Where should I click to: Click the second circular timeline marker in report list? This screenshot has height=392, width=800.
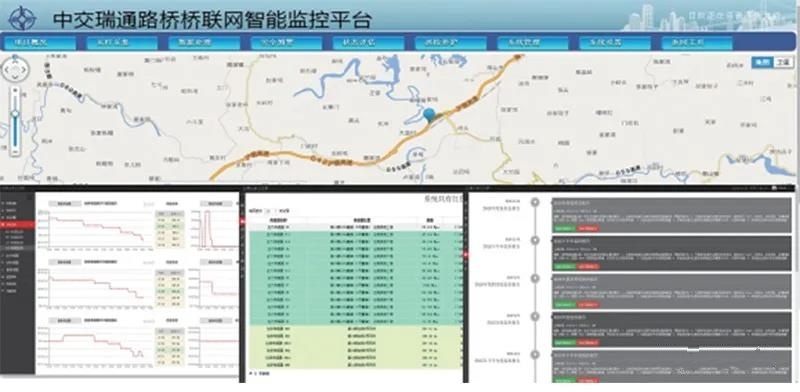[535, 240]
